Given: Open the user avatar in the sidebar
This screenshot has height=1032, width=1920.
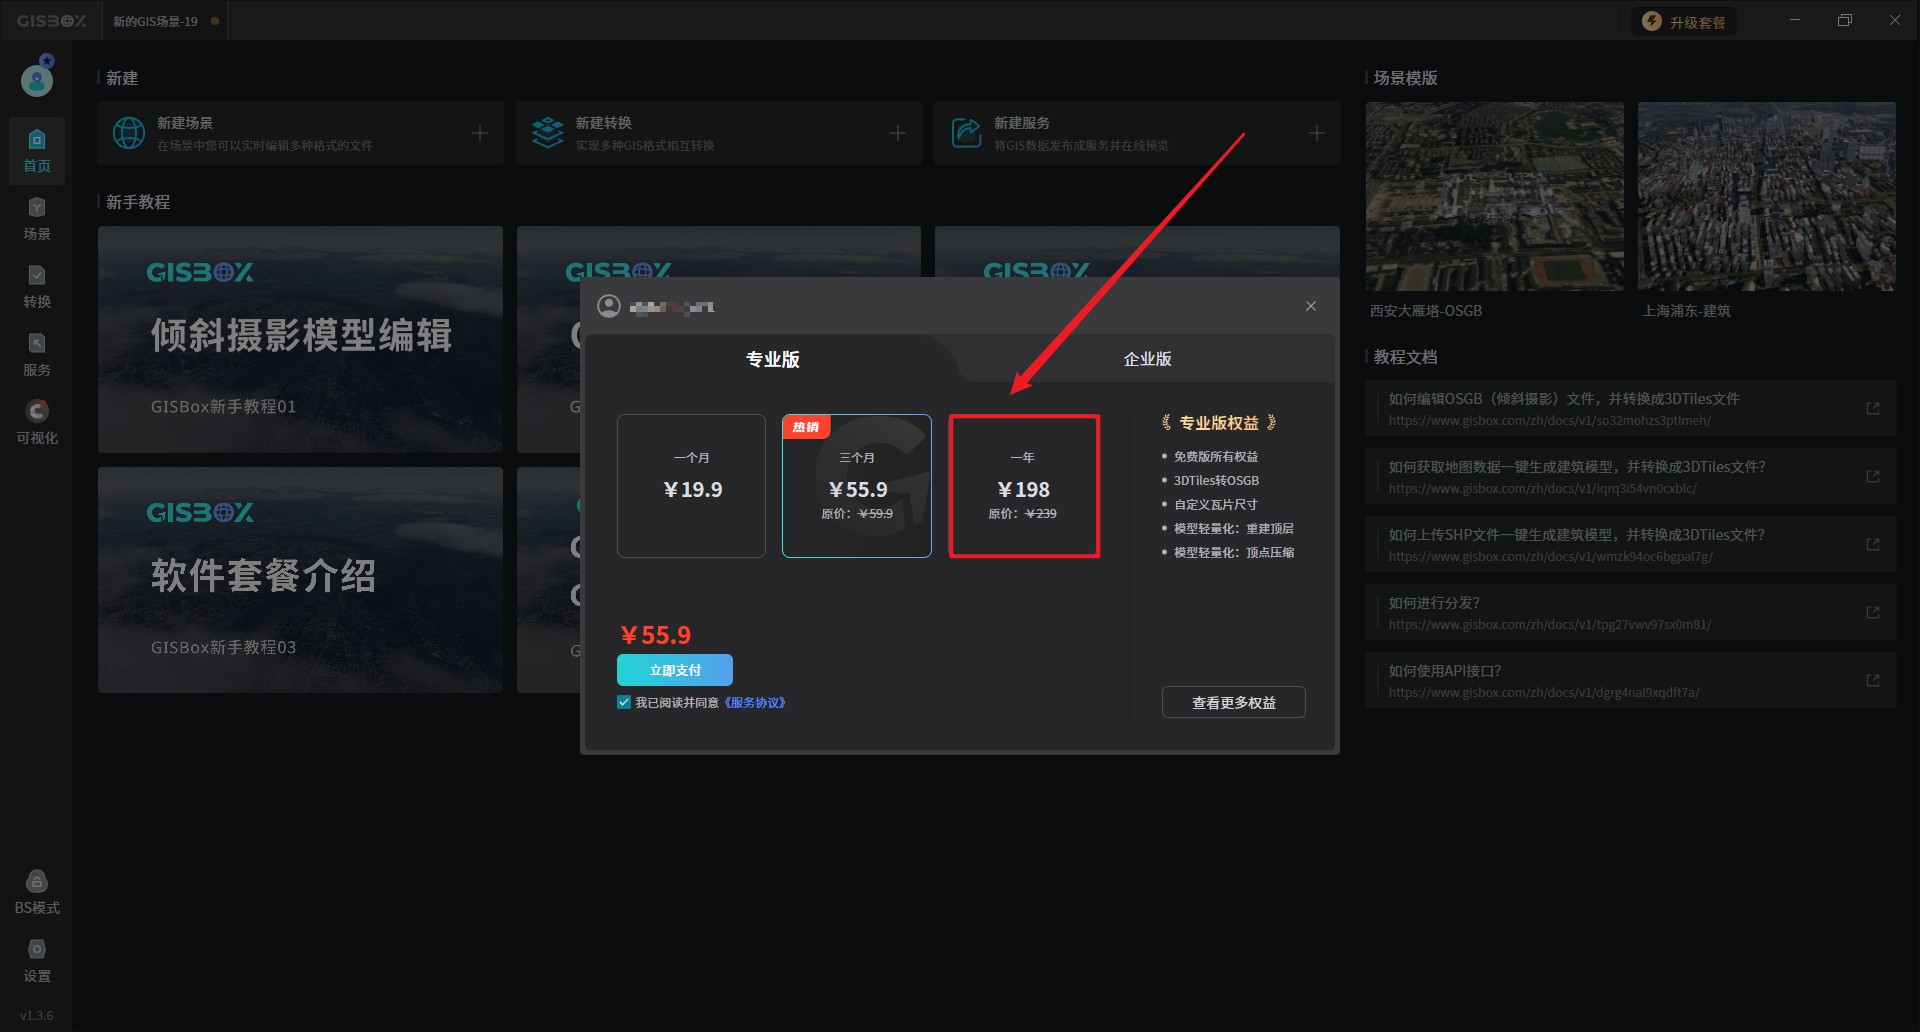Looking at the screenshot, I should click(37, 78).
